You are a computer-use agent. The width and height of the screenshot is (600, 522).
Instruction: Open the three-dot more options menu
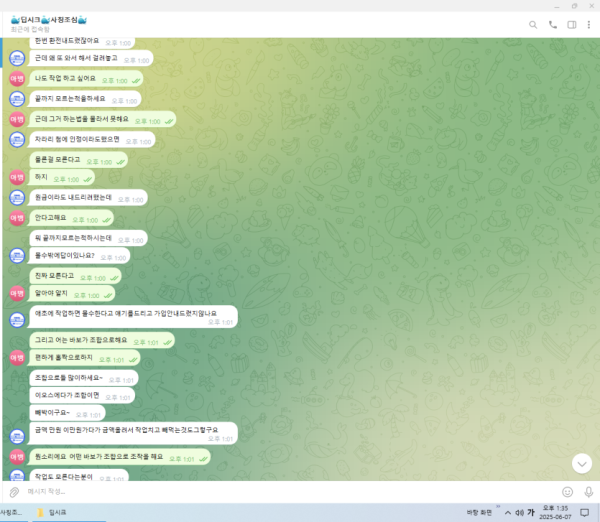coord(589,25)
